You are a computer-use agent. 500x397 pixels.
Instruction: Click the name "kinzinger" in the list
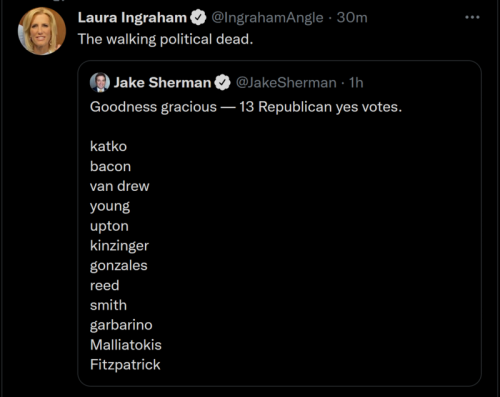[x=119, y=246]
